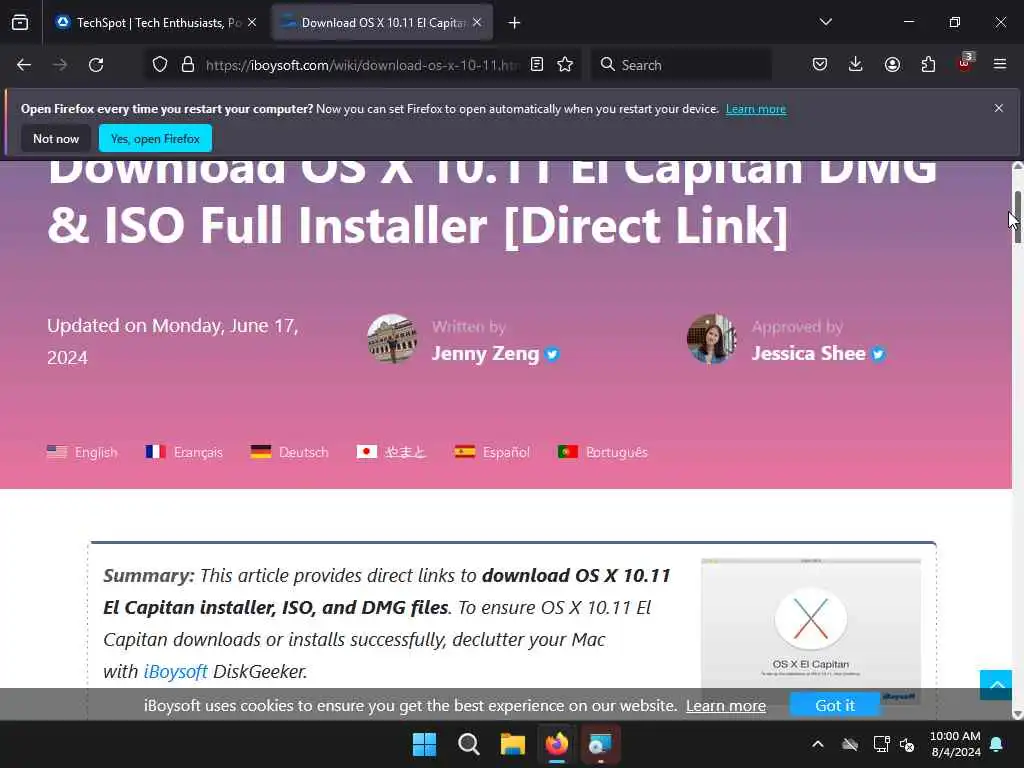
Task: Click the back-to-top arrow button
Action: click(996, 685)
